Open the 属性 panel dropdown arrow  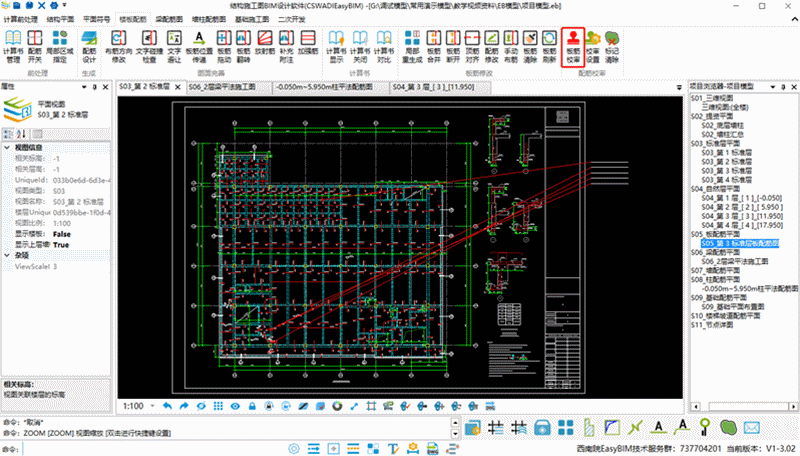coord(86,87)
